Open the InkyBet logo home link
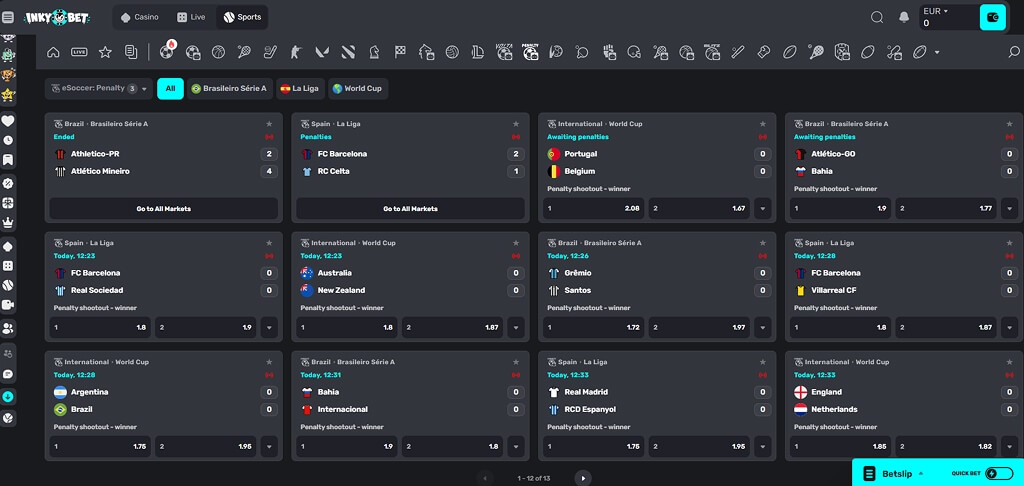Viewport: 1024px width, 486px height. click(57, 17)
